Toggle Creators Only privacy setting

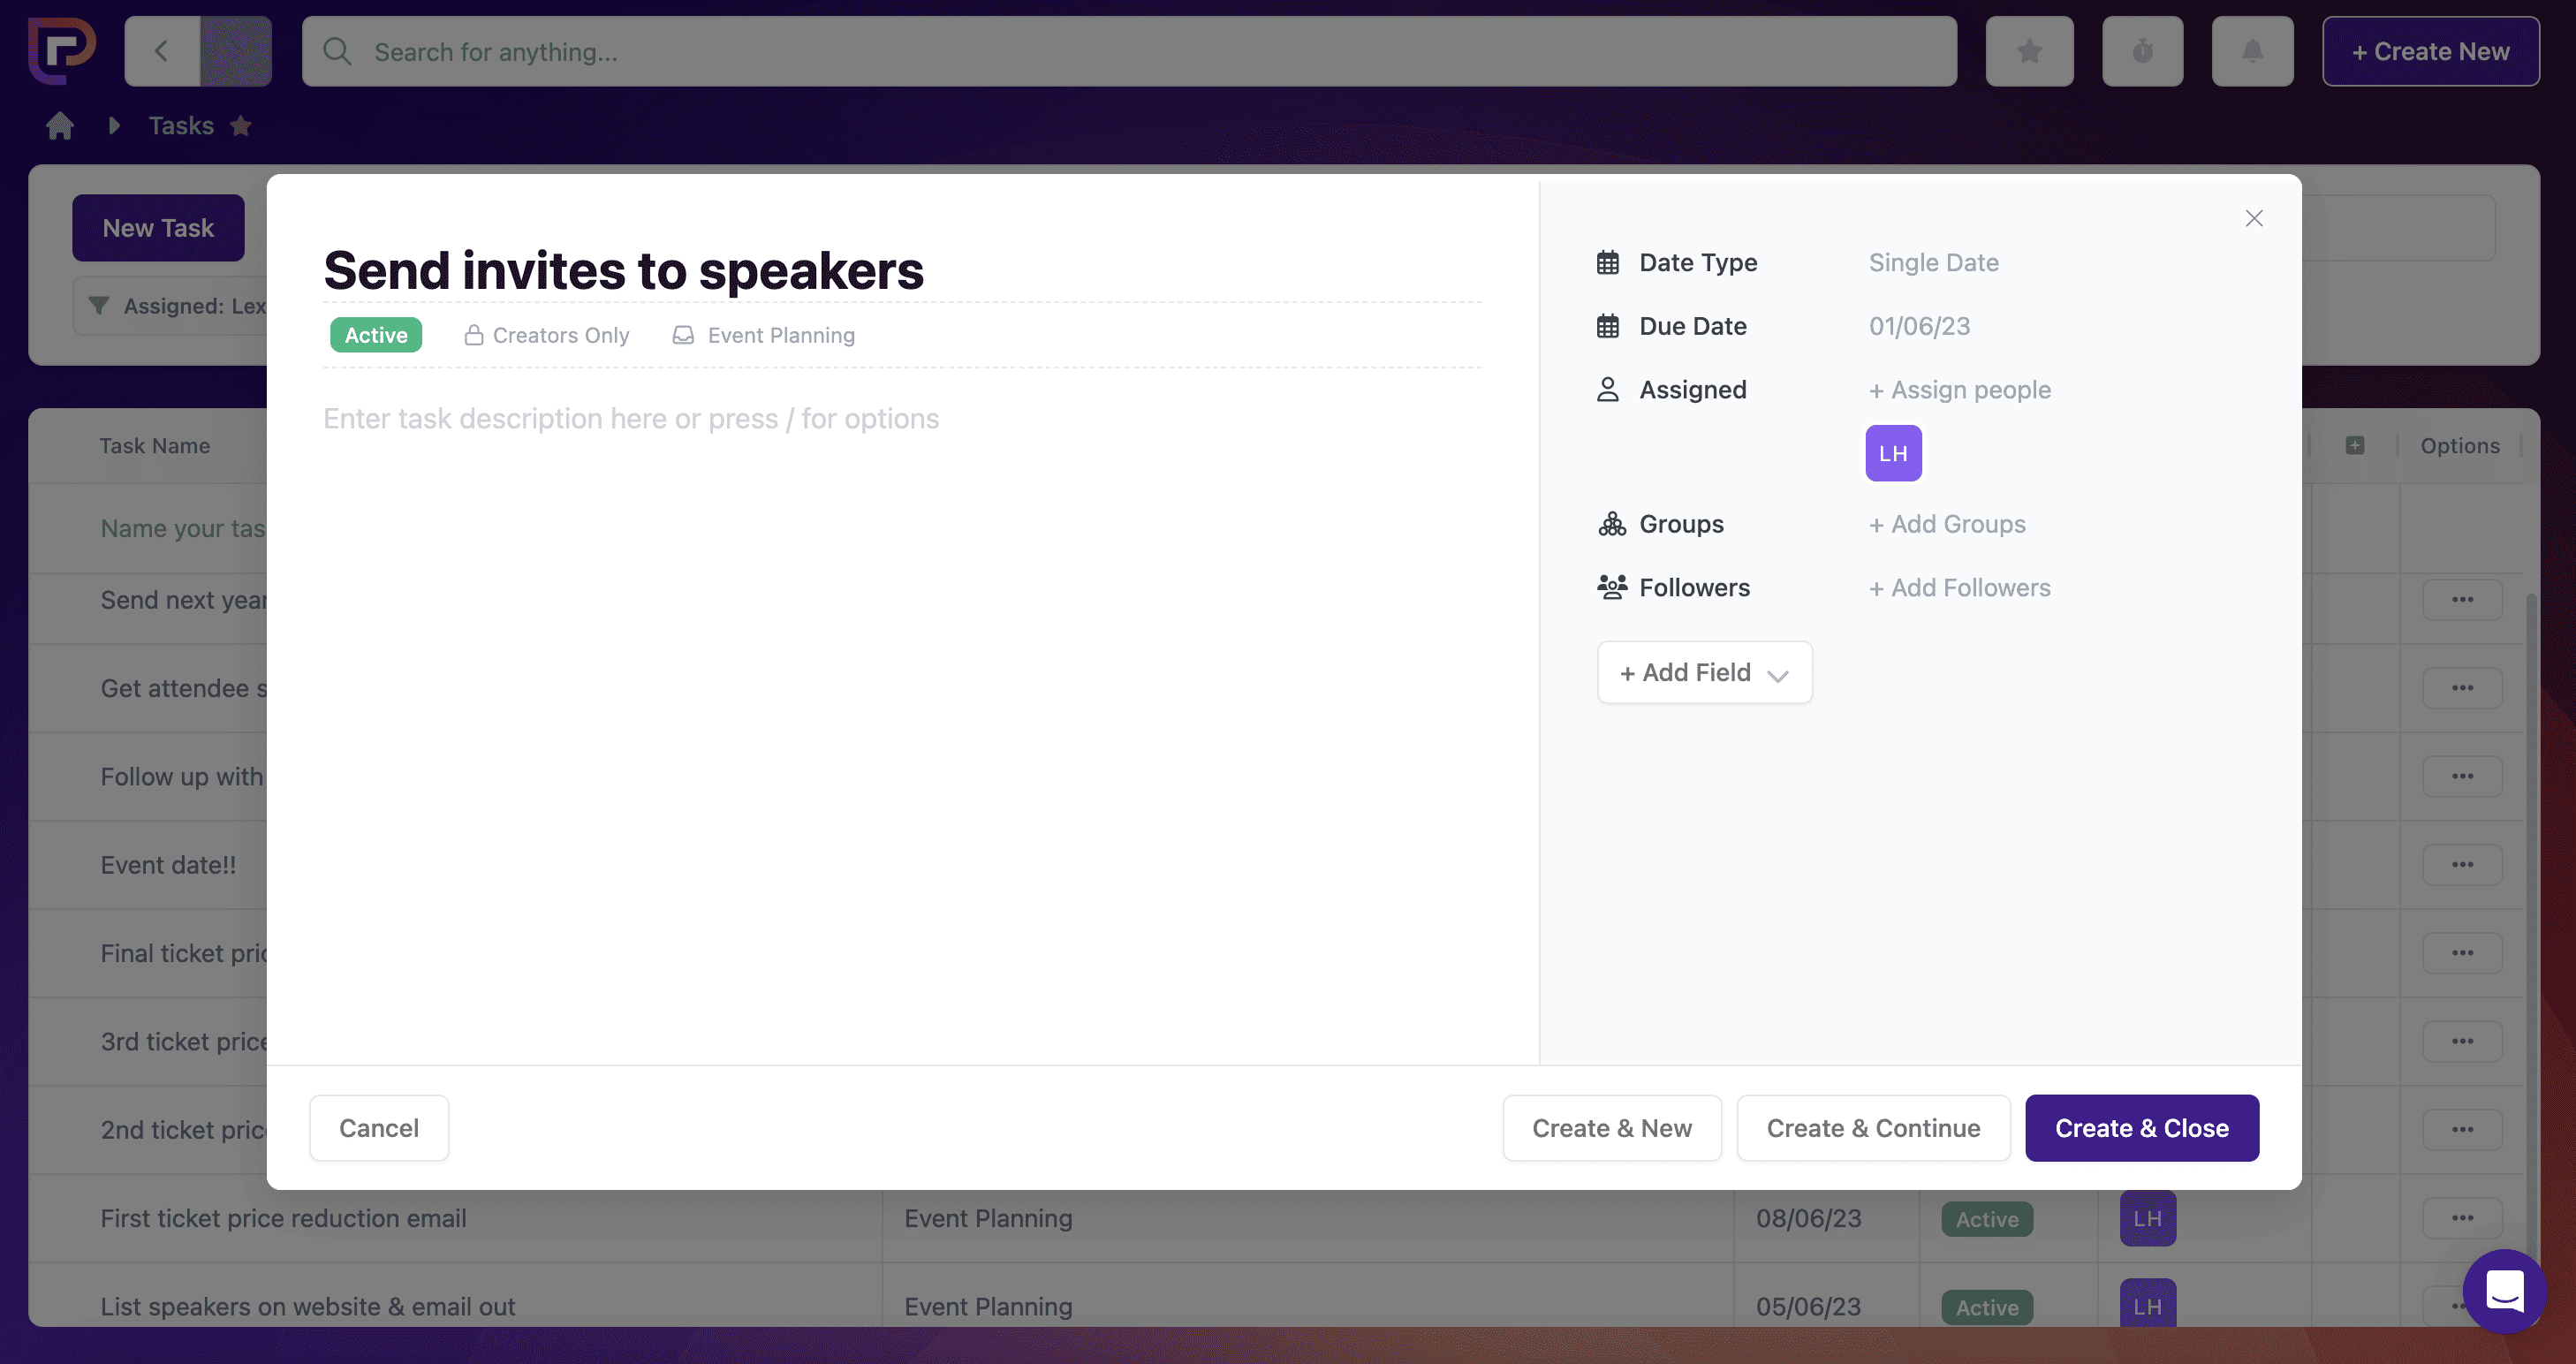tap(547, 335)
